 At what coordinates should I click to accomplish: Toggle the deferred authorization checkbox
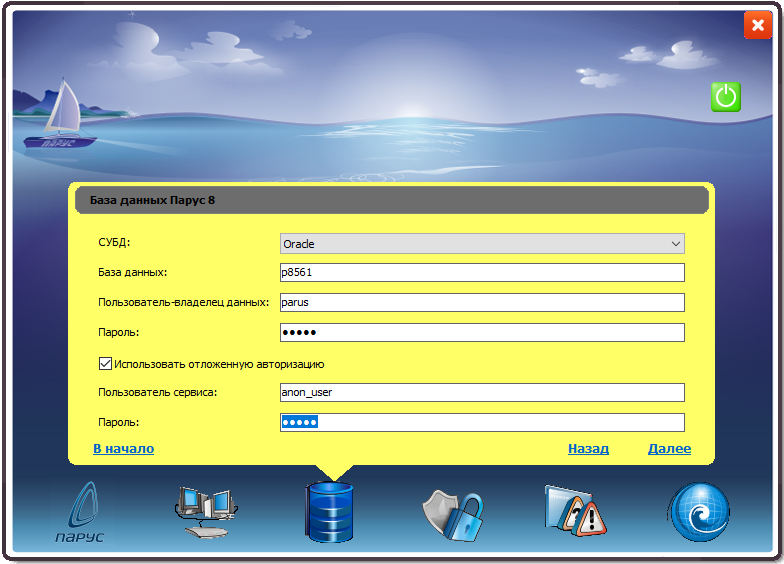105,364
